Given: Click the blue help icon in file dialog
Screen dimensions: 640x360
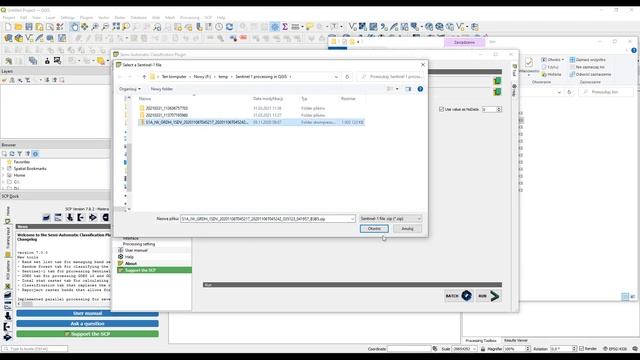Looking at the screenshot, I should [x=420, y=89].
